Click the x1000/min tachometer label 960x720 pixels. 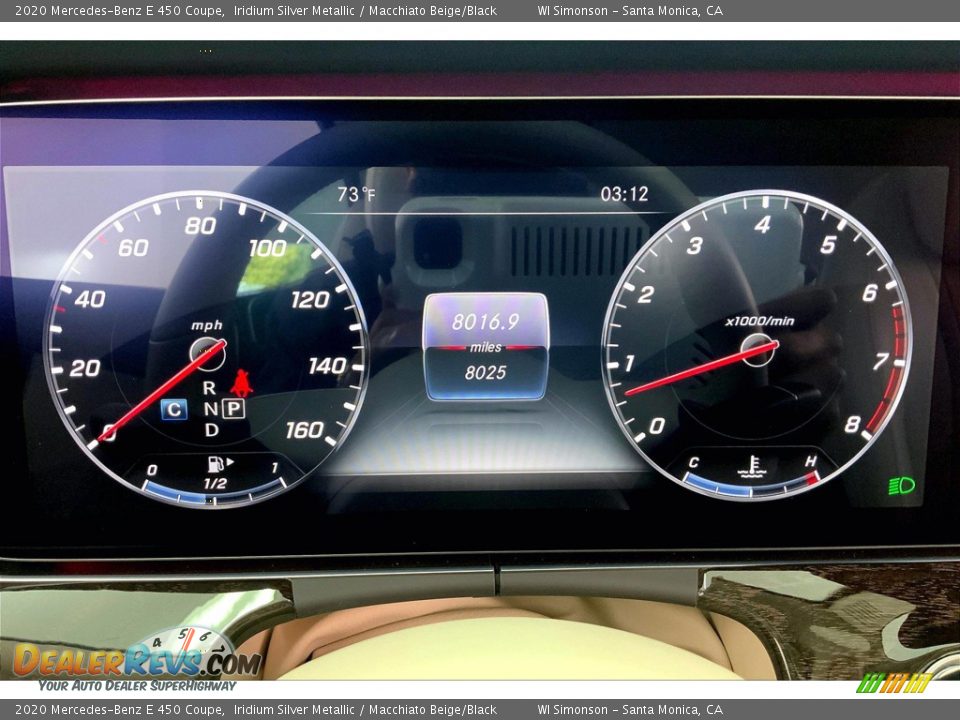[760, 321]
